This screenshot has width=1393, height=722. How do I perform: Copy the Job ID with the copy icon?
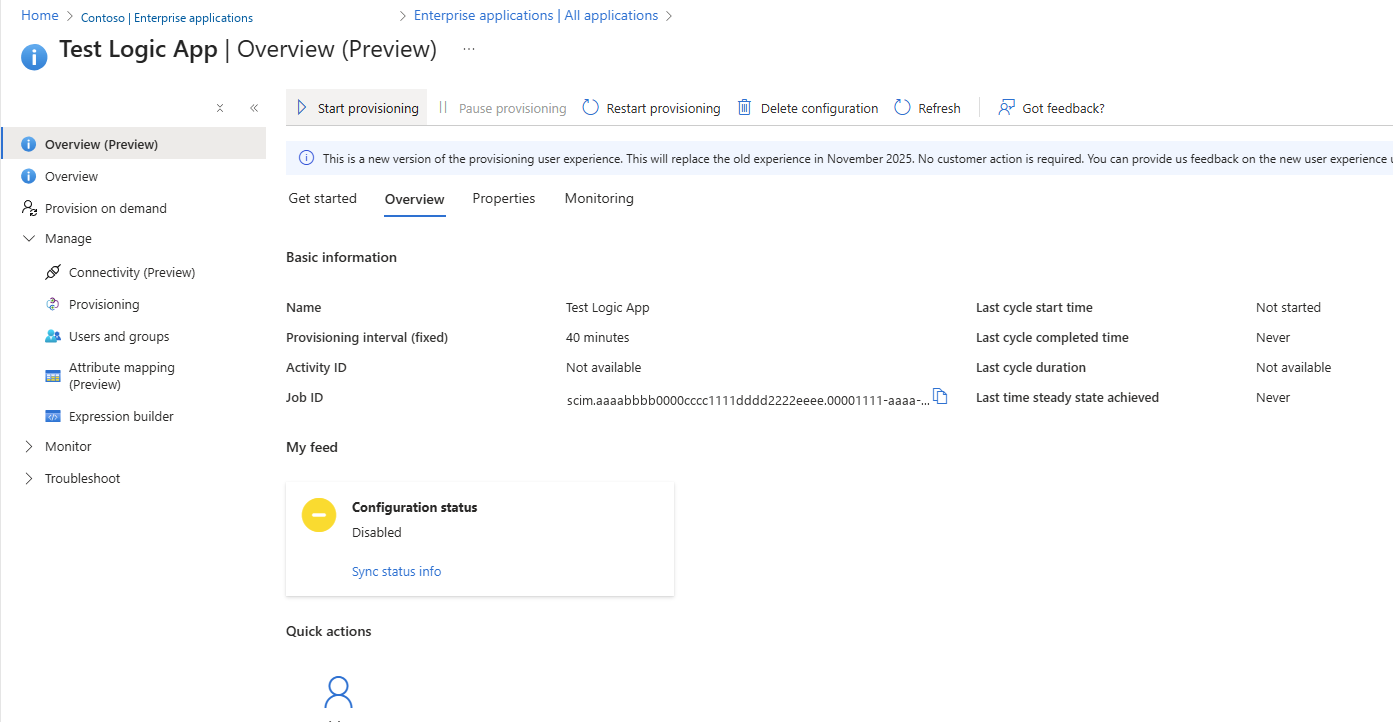940,396
